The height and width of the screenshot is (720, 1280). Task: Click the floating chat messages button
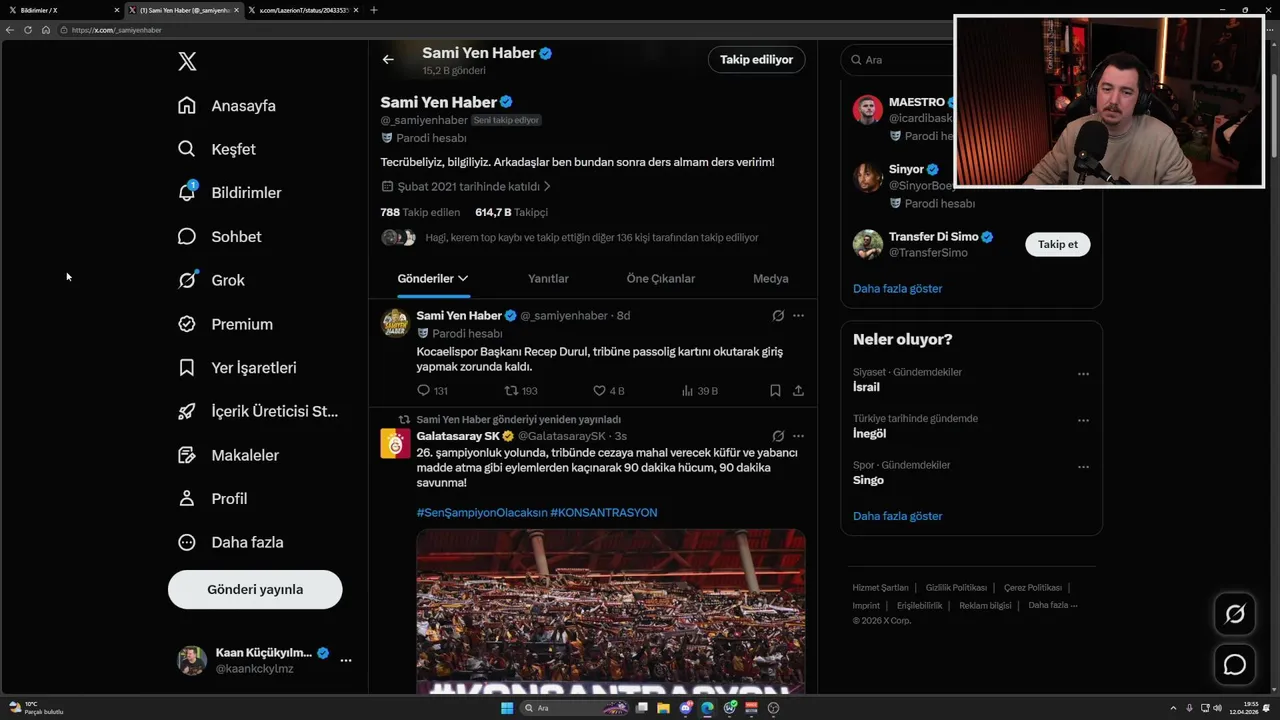coord(1235,664)
